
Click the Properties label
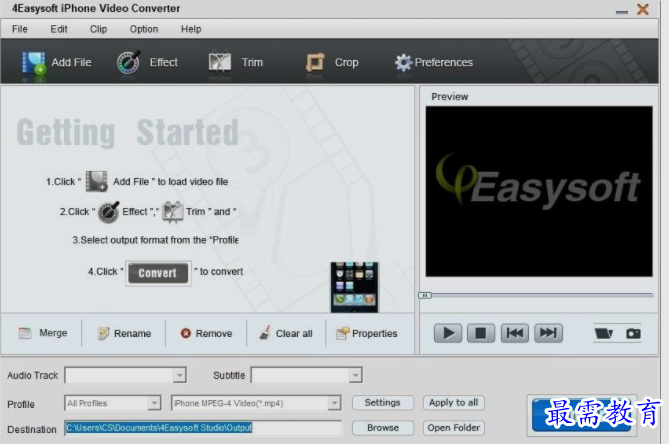[x=375, y=334]
